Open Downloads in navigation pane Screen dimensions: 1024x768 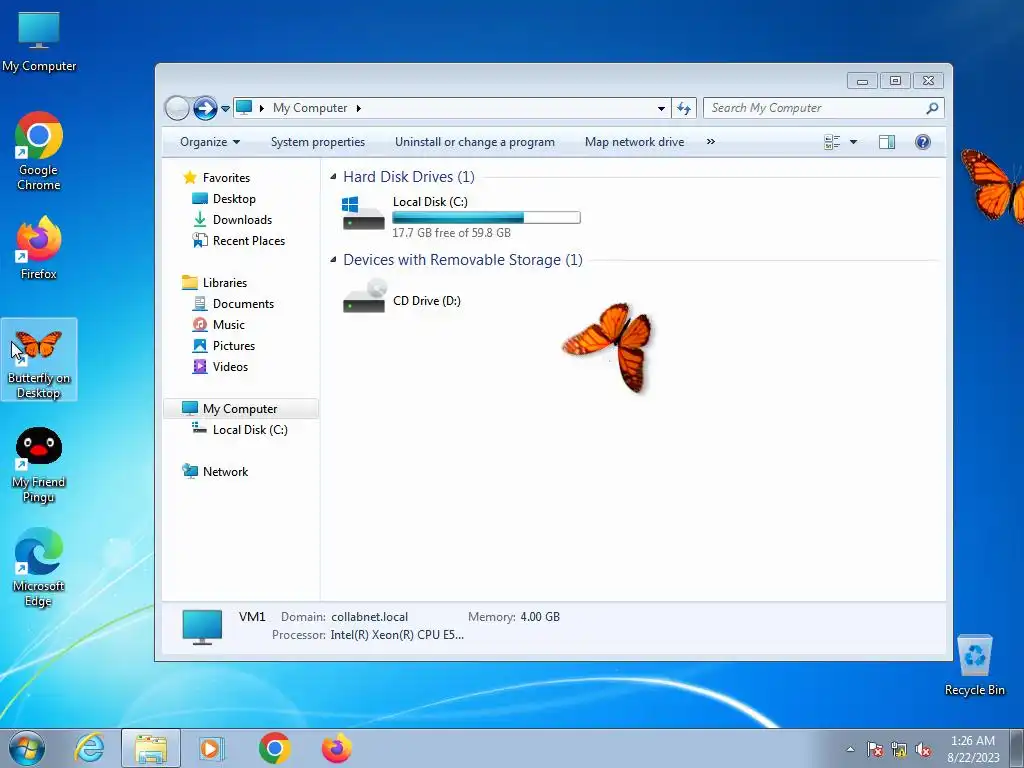click(242, 219)
